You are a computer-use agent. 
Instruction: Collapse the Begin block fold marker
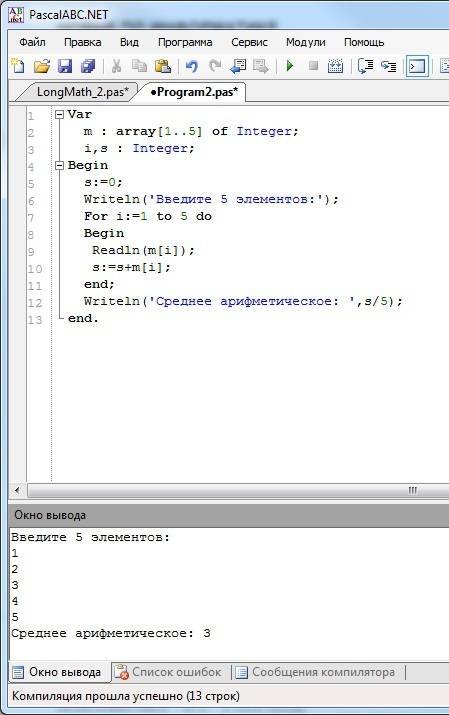[59, 166]
